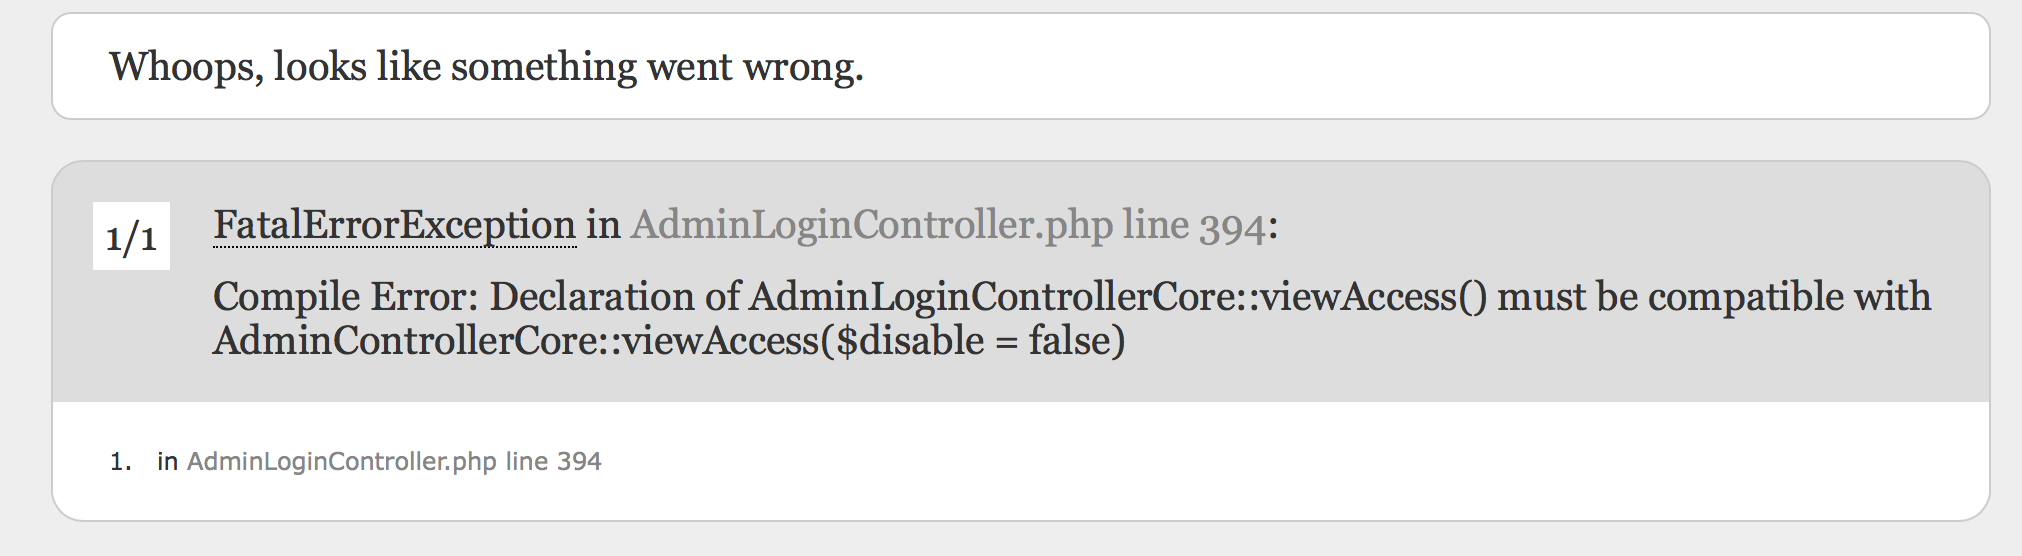Click the word 'Whoops,' in the top banner

186,67
